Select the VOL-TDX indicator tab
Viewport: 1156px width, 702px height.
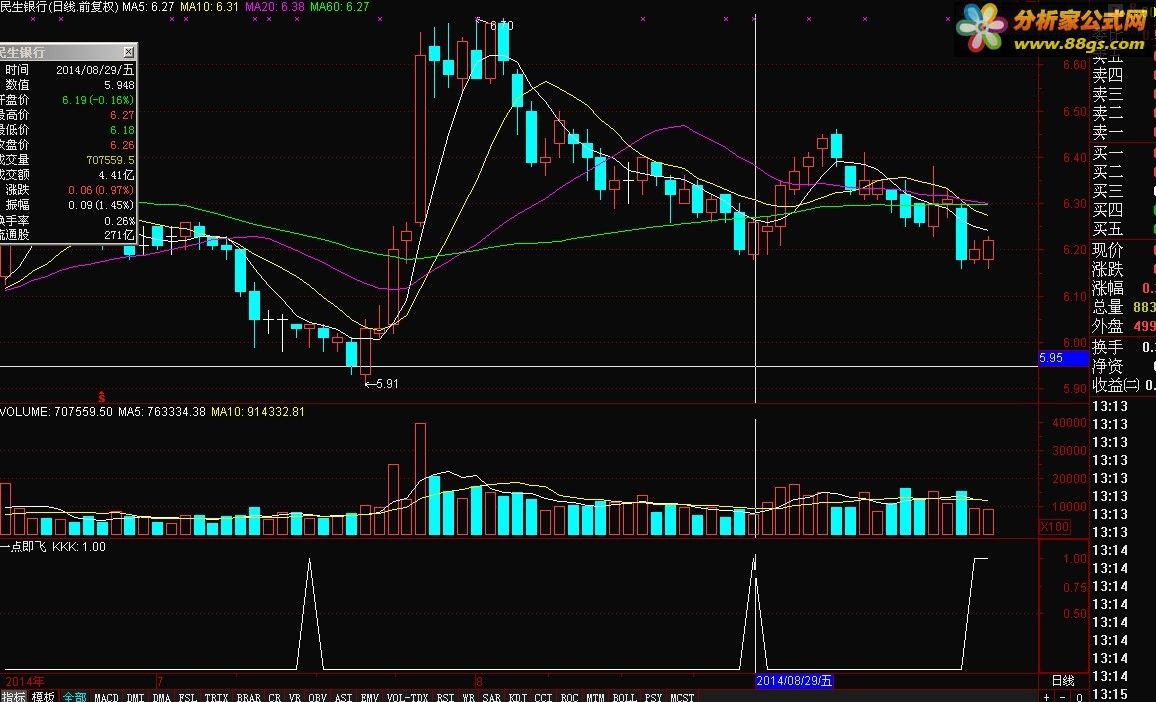tap(408, 697)
